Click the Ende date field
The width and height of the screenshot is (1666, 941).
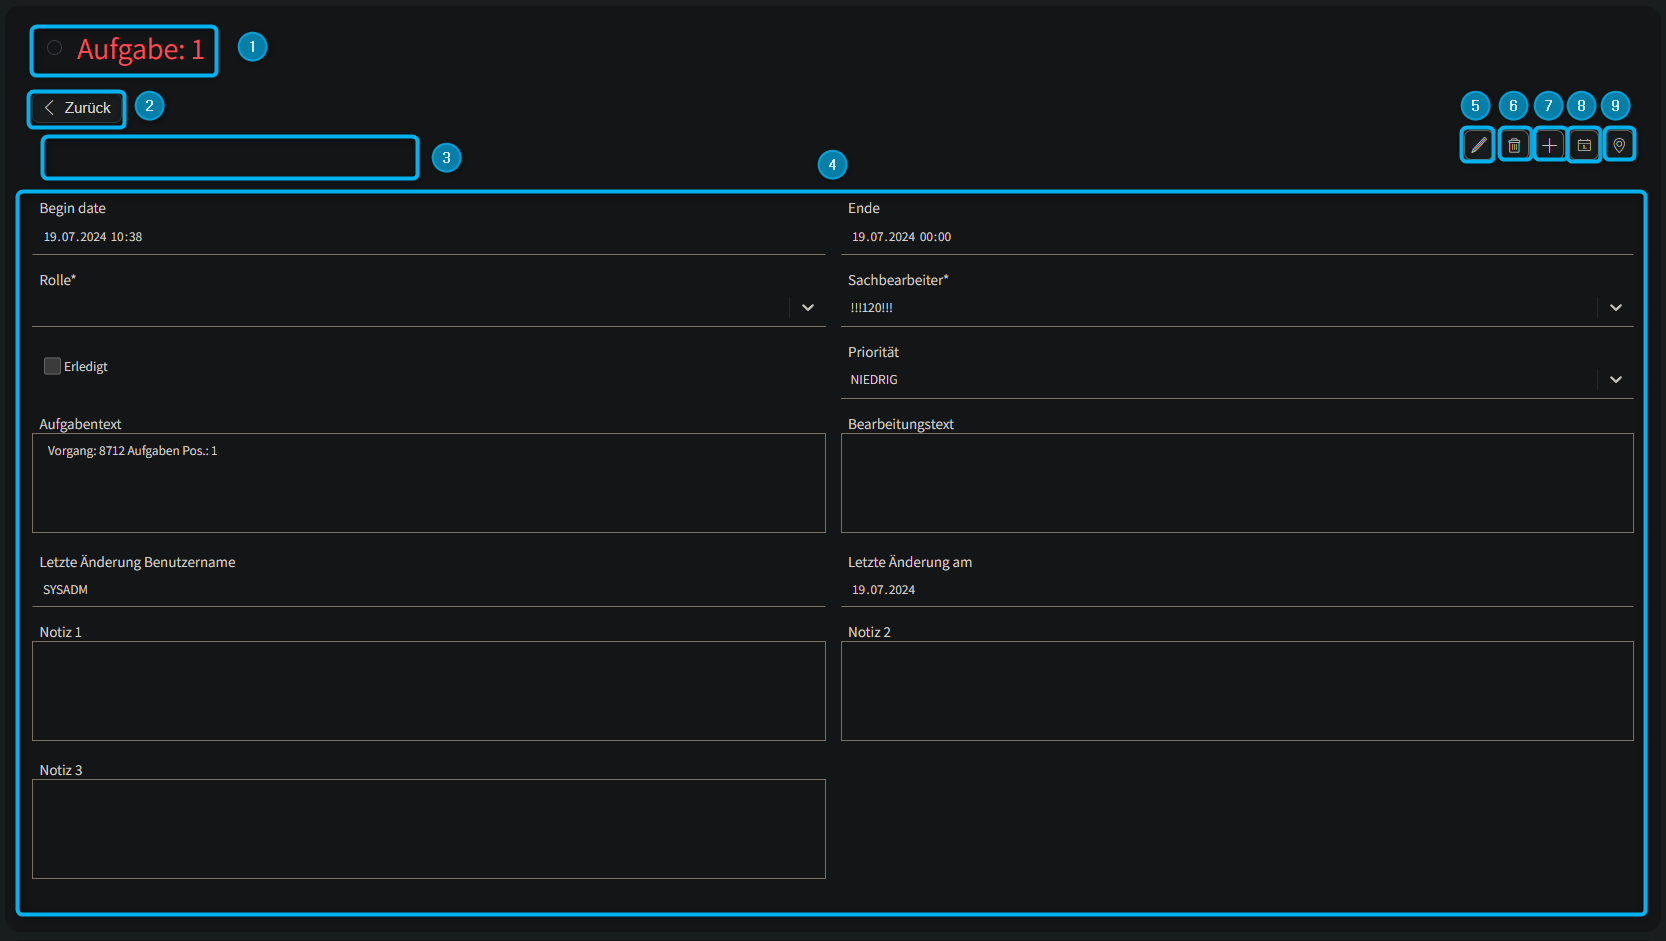pos(1236,237)
